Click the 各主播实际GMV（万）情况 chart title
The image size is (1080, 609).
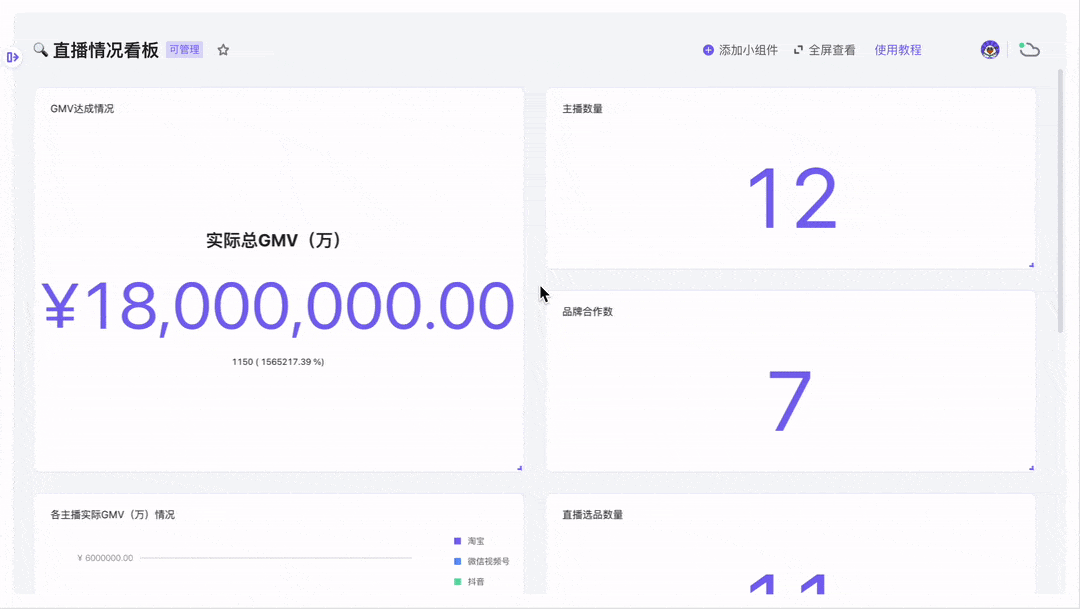tap(112, 514)
